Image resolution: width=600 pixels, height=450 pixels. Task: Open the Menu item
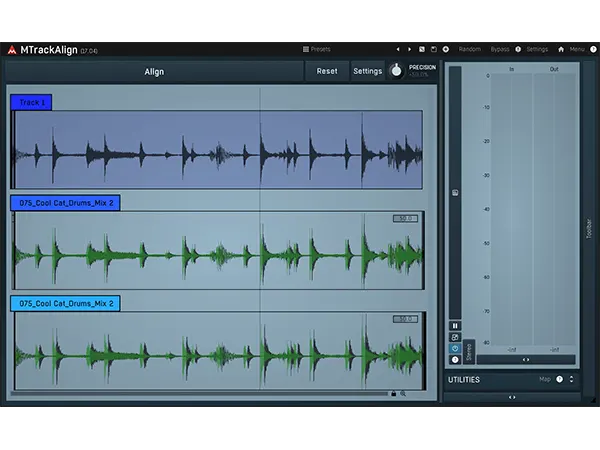(577, 49)
